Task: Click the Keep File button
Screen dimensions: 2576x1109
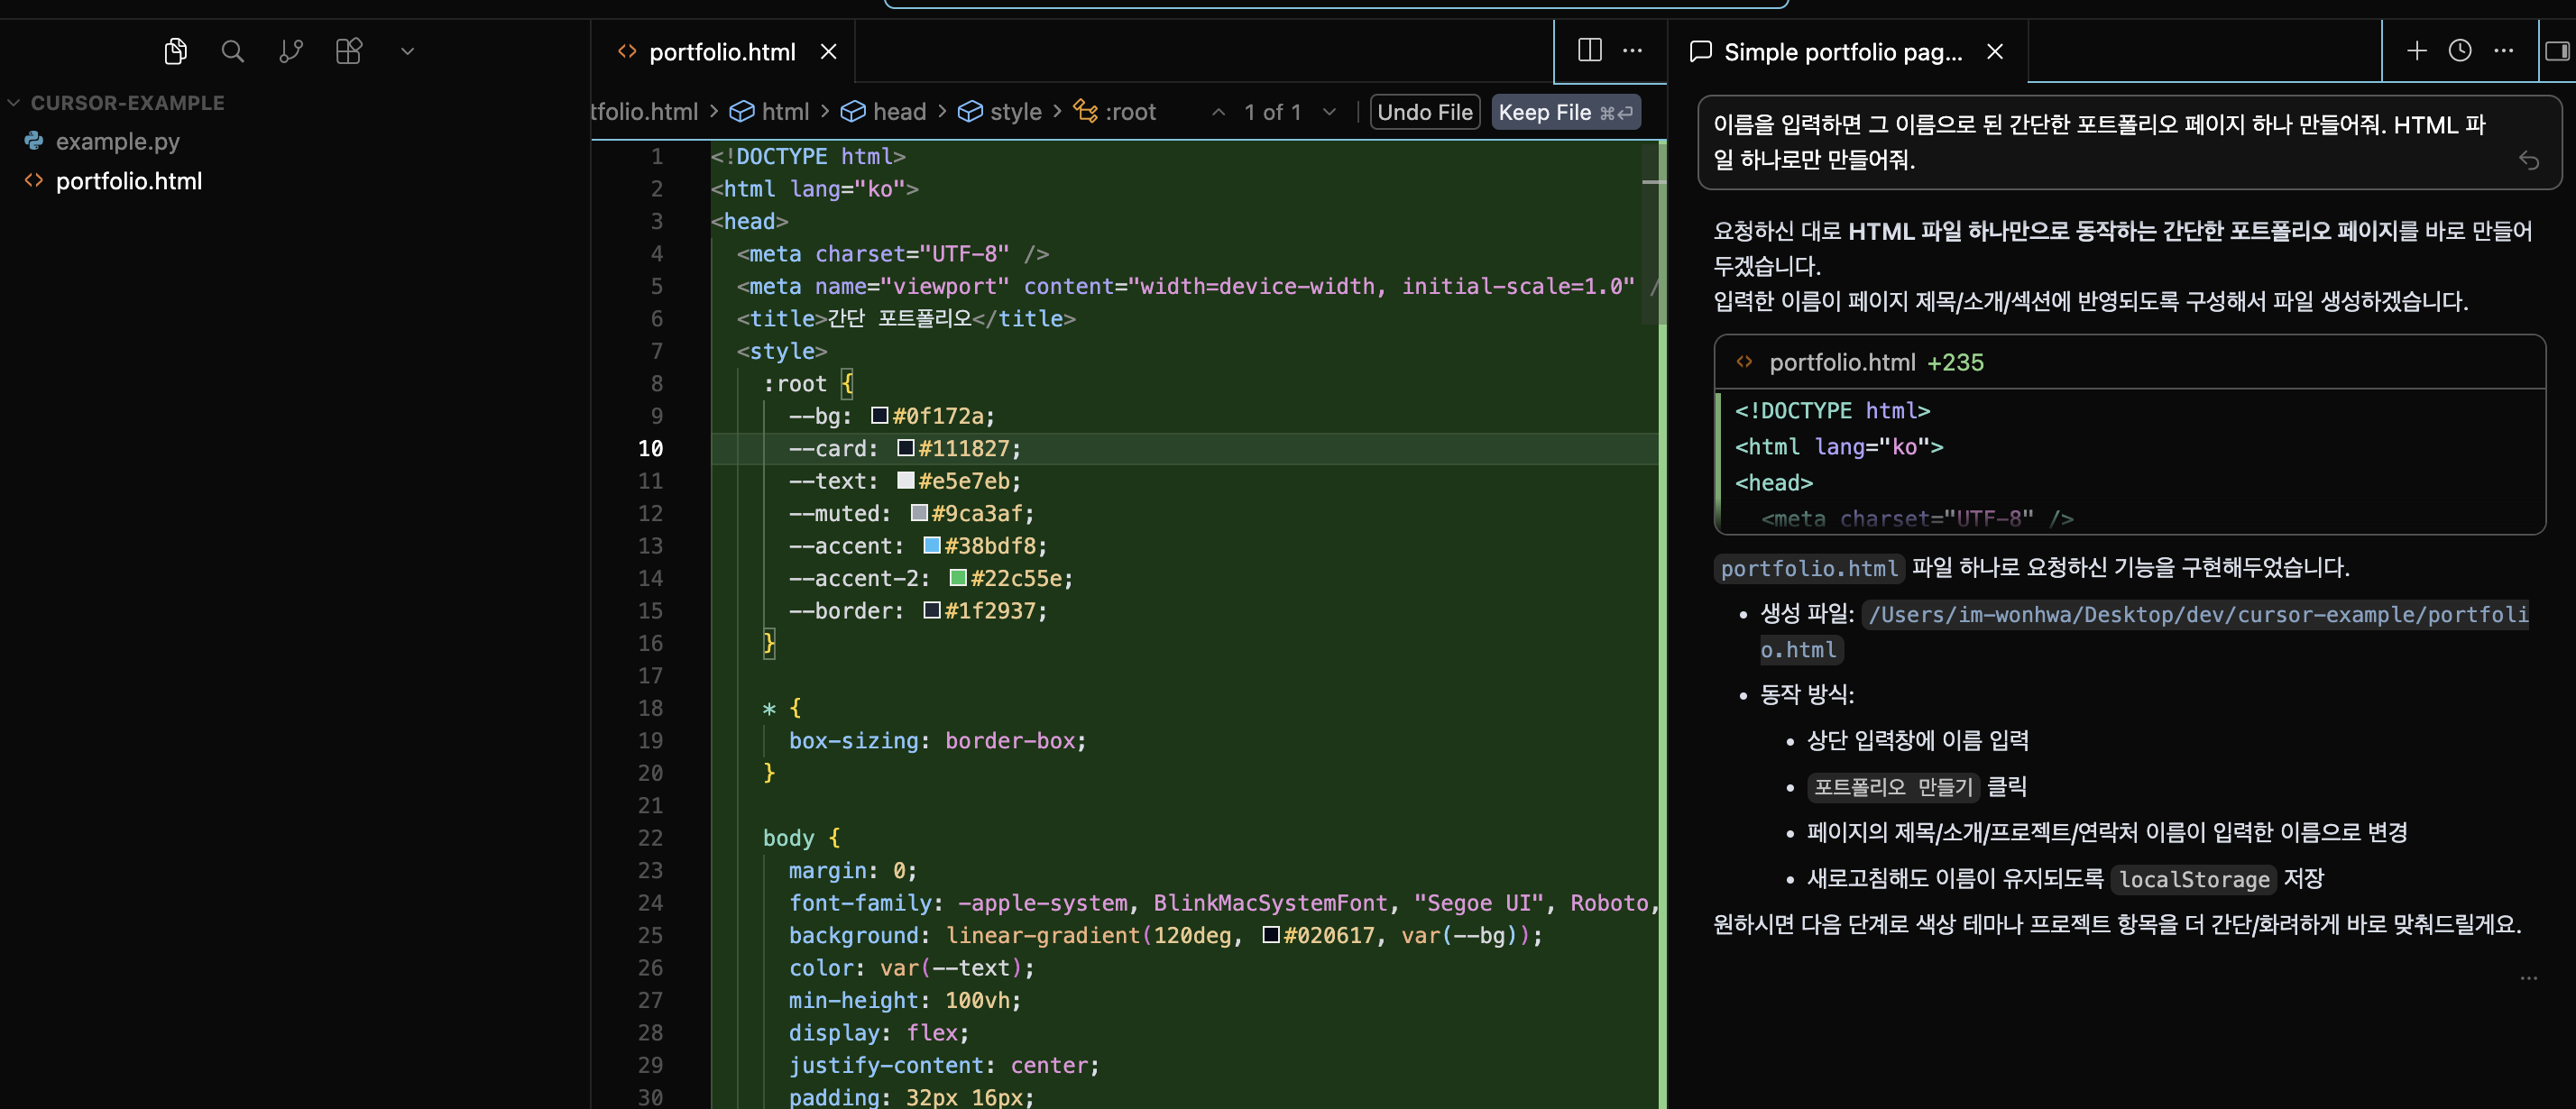Action: click(x=1566, y=112)
